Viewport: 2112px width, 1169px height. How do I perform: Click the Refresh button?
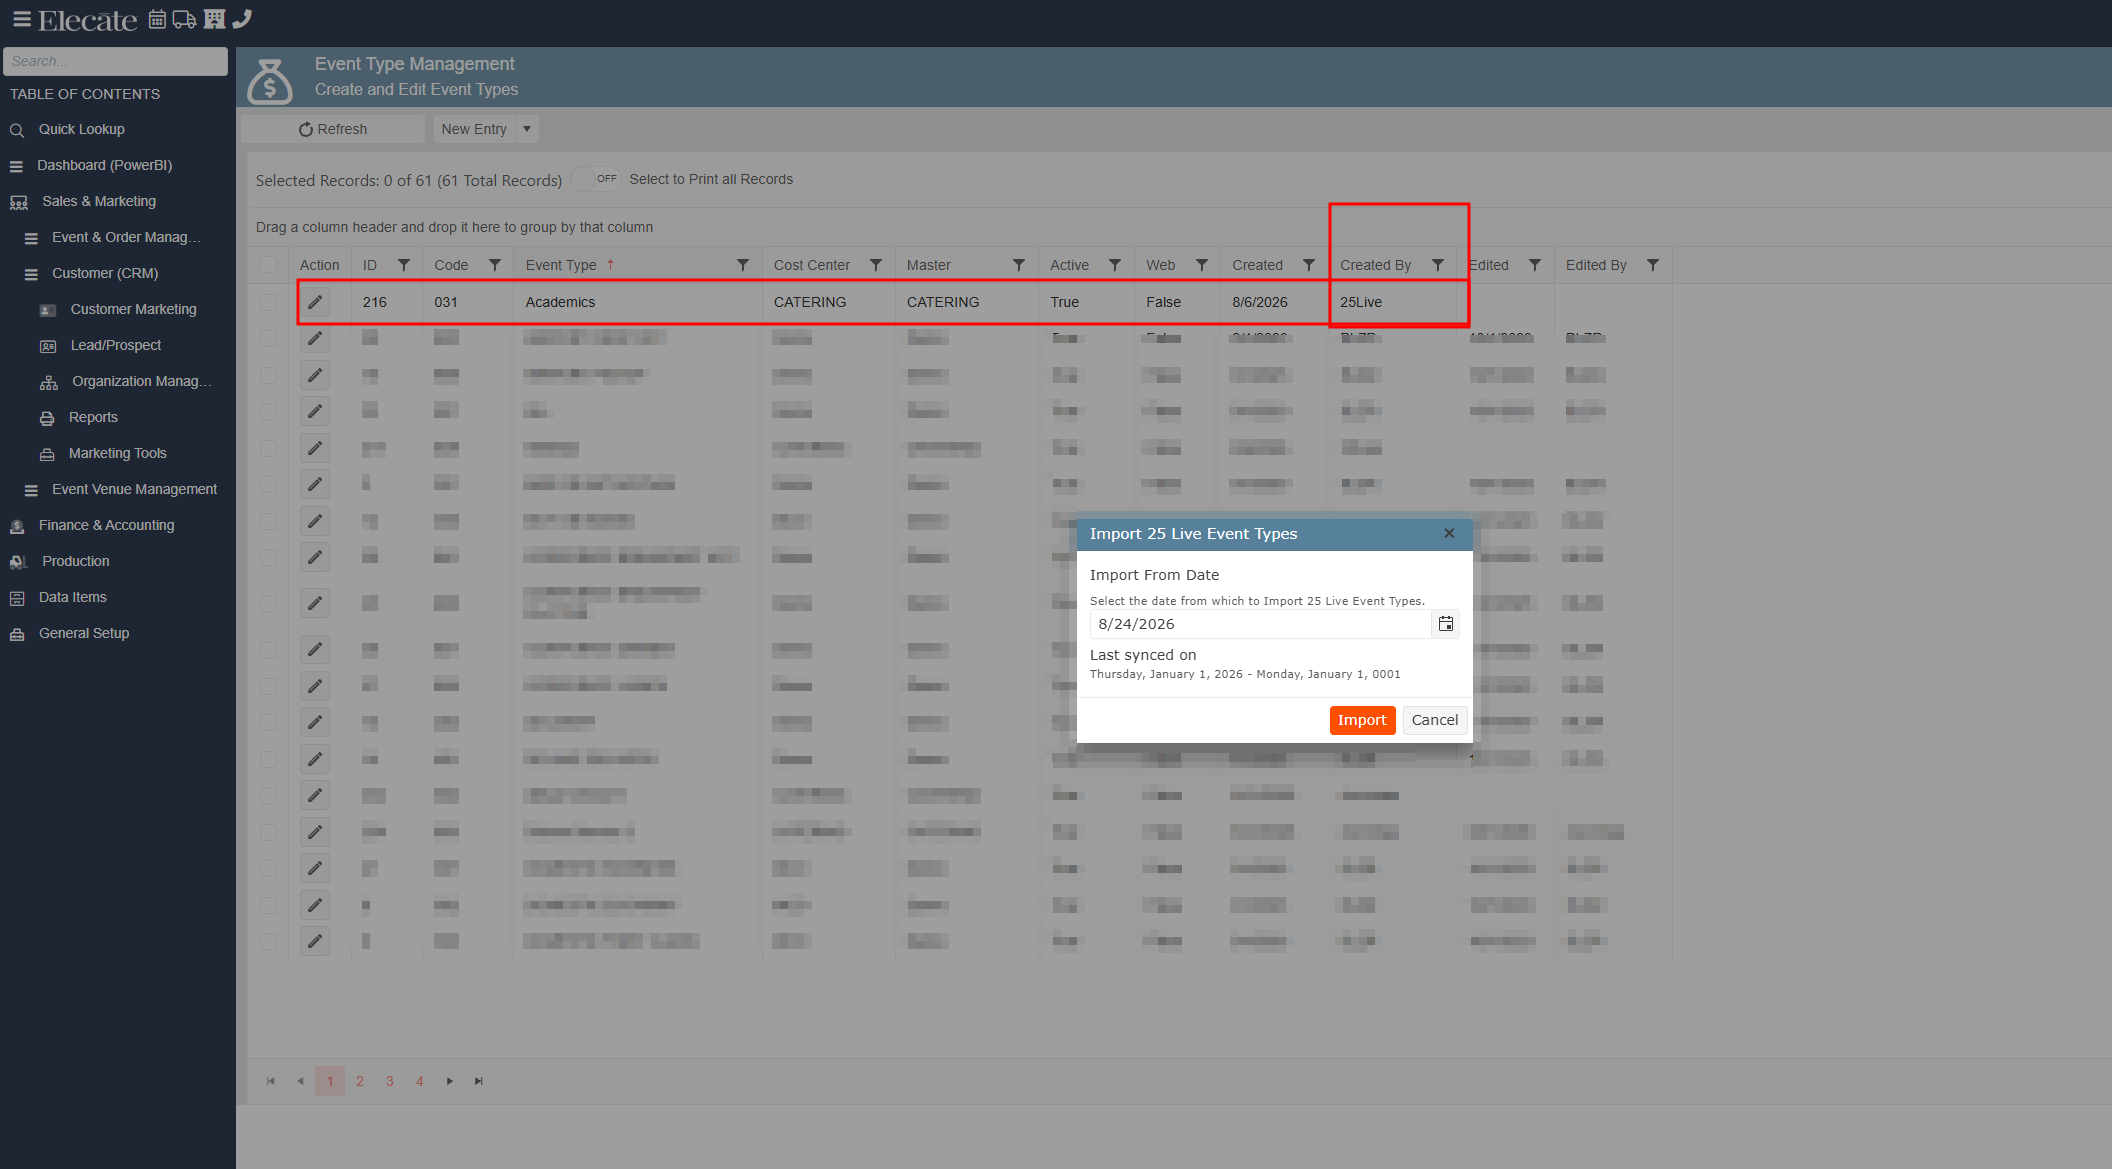coord(333,129)
